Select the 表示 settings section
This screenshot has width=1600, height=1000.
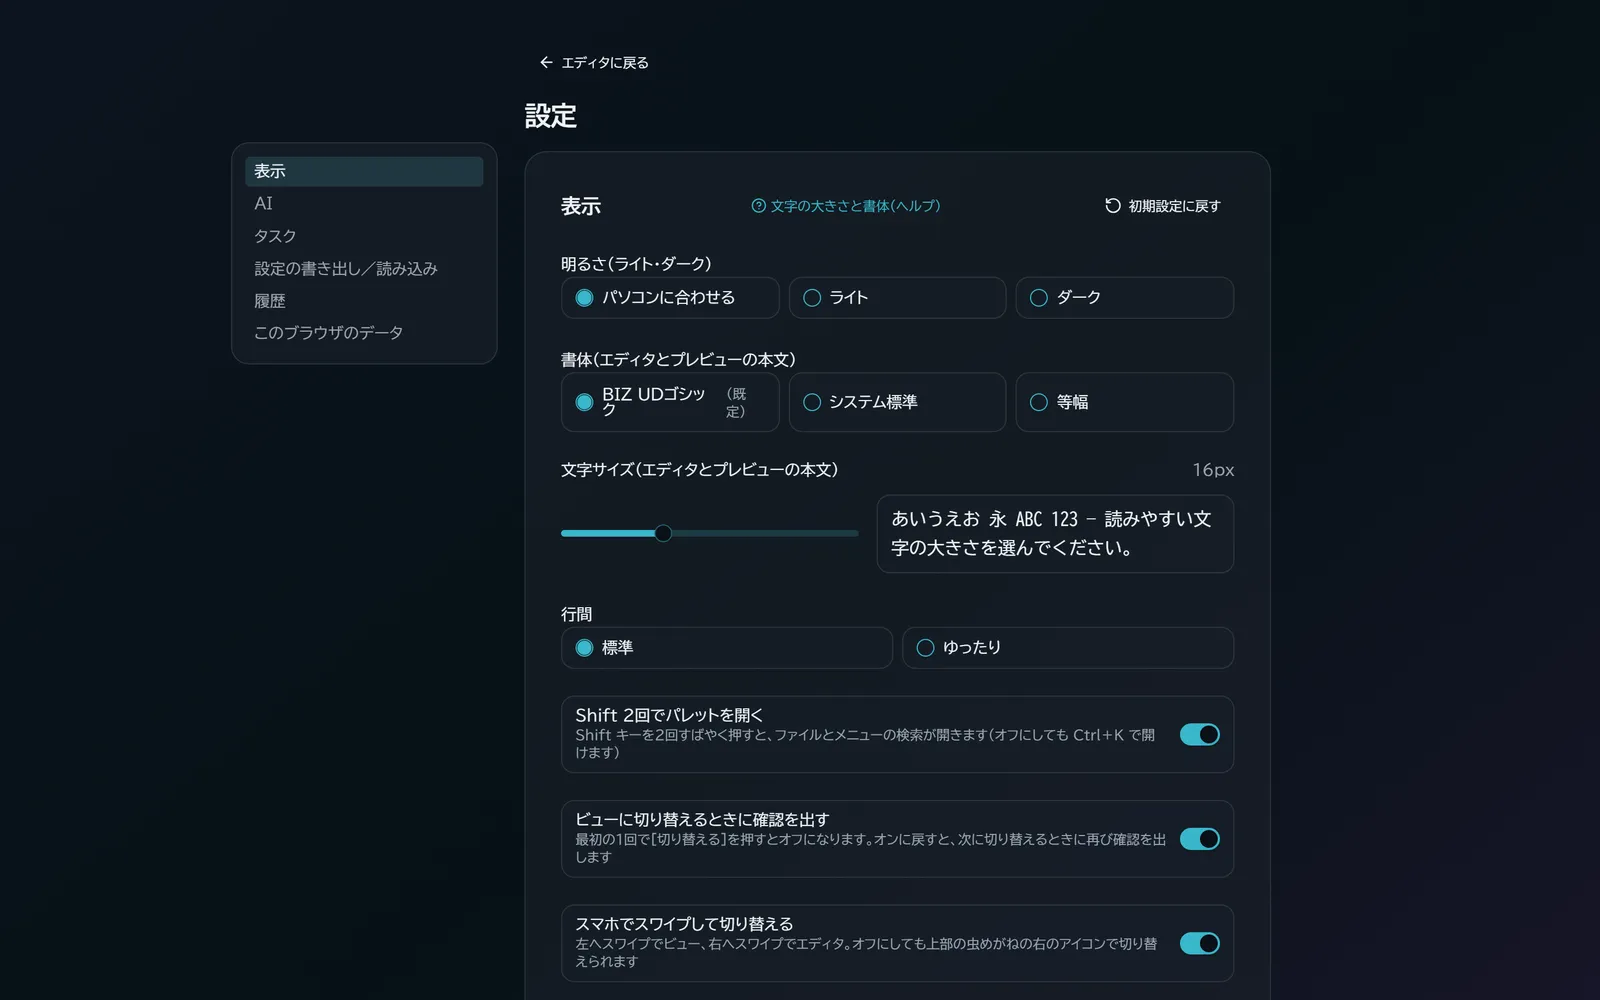click(364, 171)
